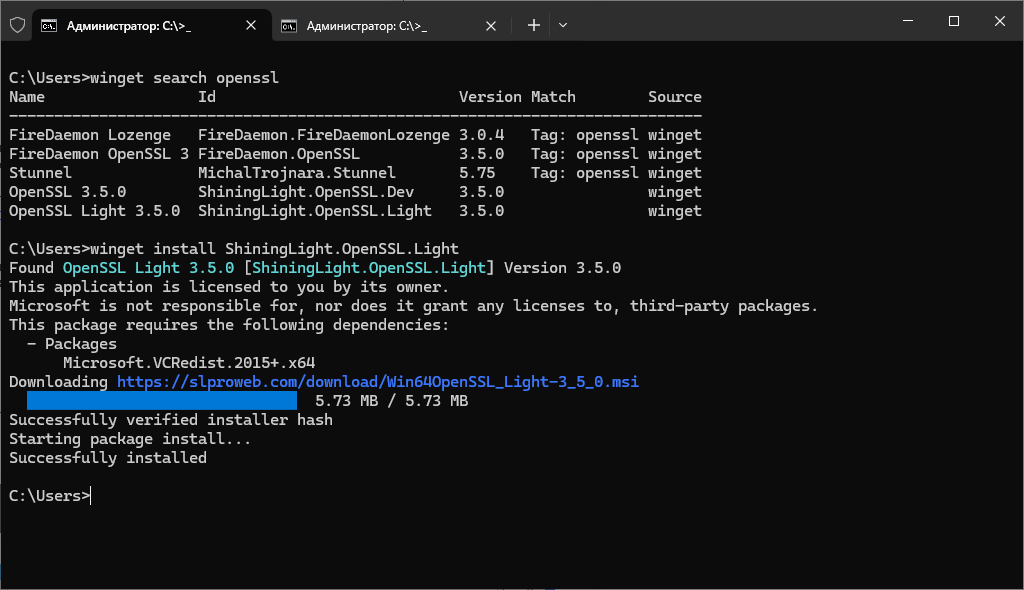The image size is (1024, 590).
Task: Switch to the first Администратор tab
Action: 152,25
